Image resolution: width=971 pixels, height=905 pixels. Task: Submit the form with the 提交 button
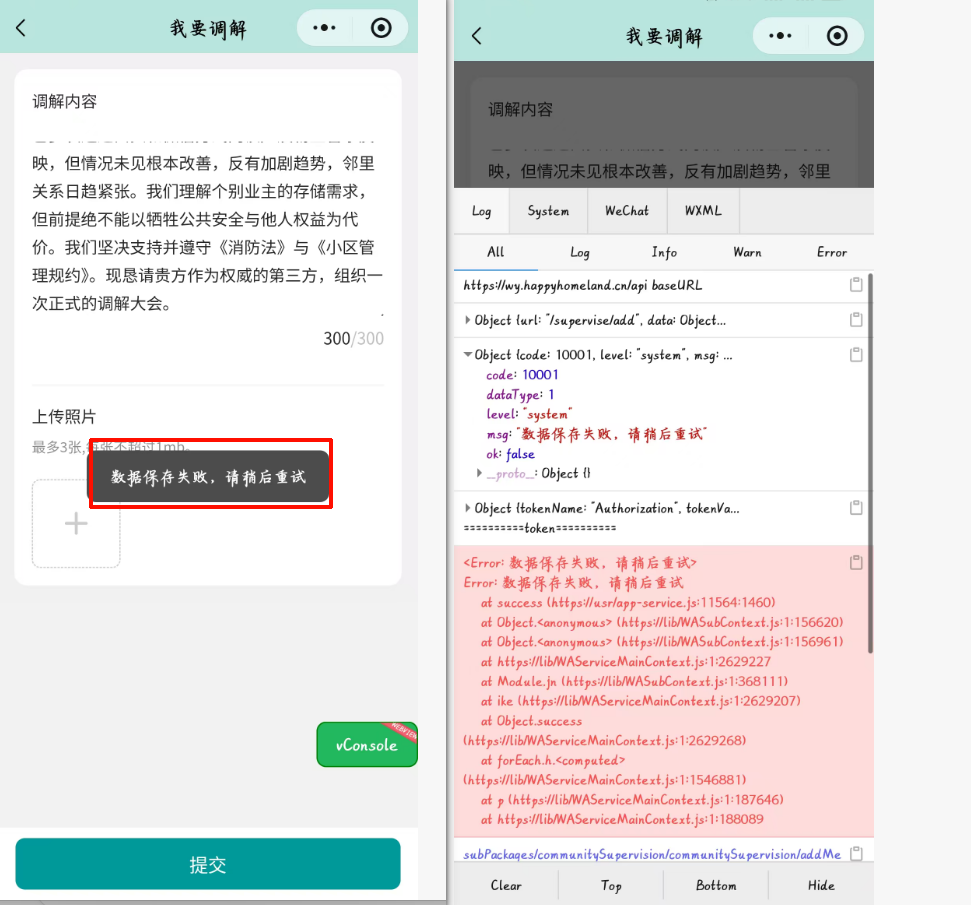(208, 864)
